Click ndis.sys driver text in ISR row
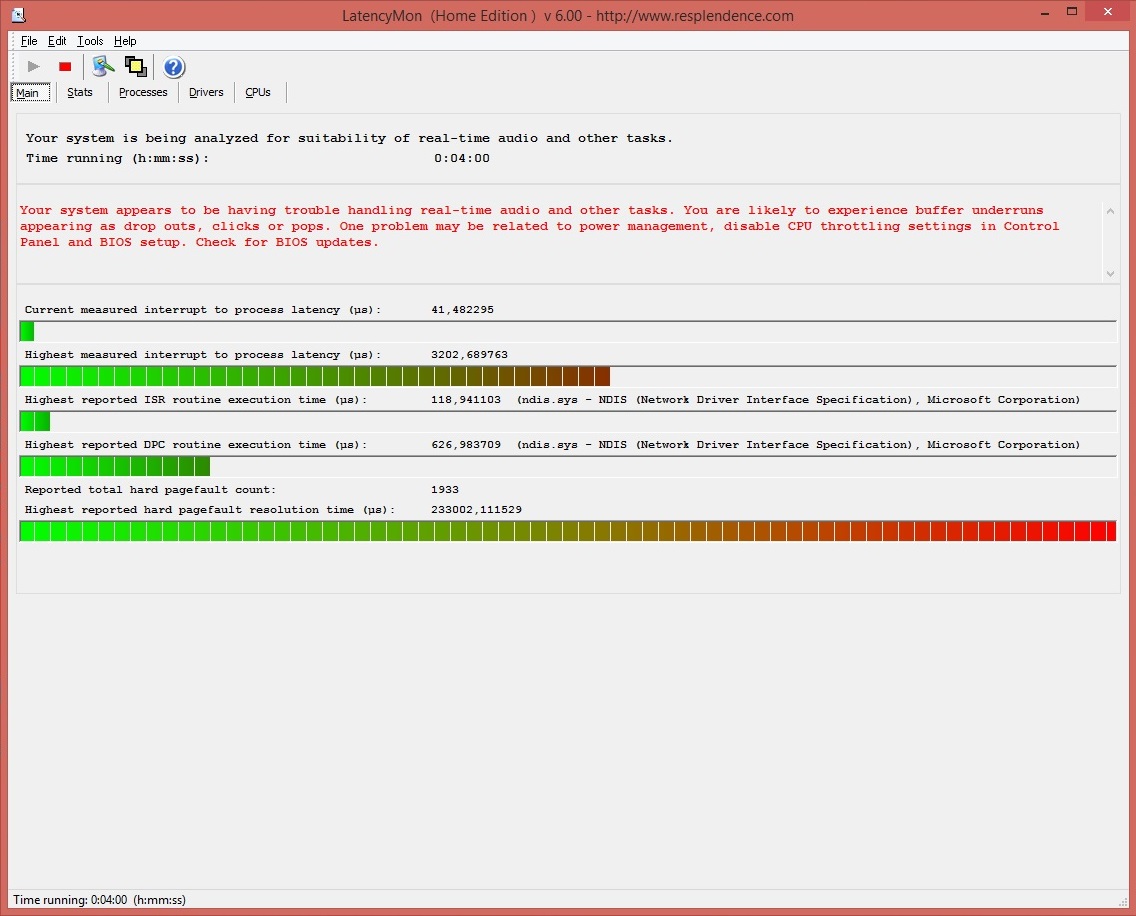The image size is (1136, 916). point(798,399)
